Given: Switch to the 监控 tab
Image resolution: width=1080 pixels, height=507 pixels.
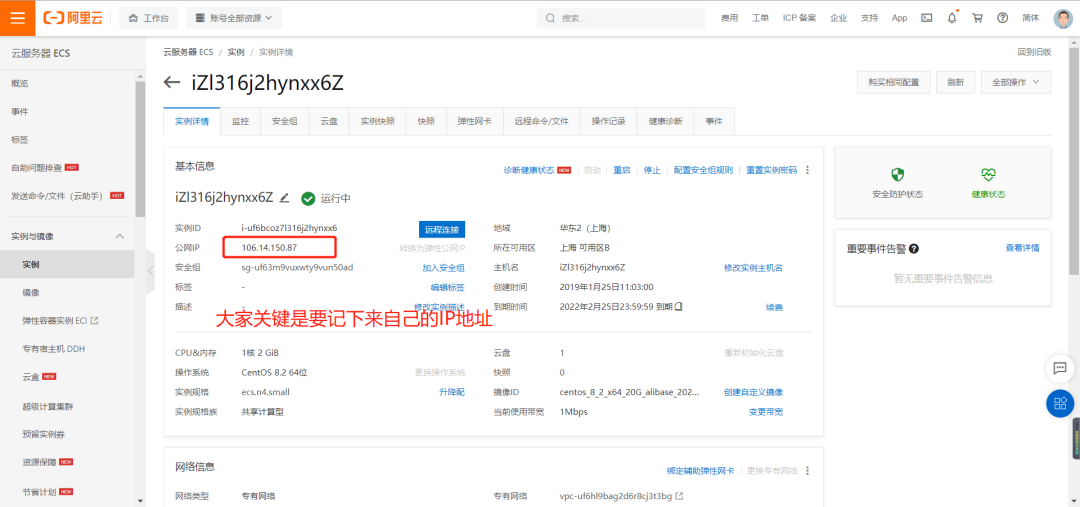Looking at the screenshot, I should (x=240, y=121).
